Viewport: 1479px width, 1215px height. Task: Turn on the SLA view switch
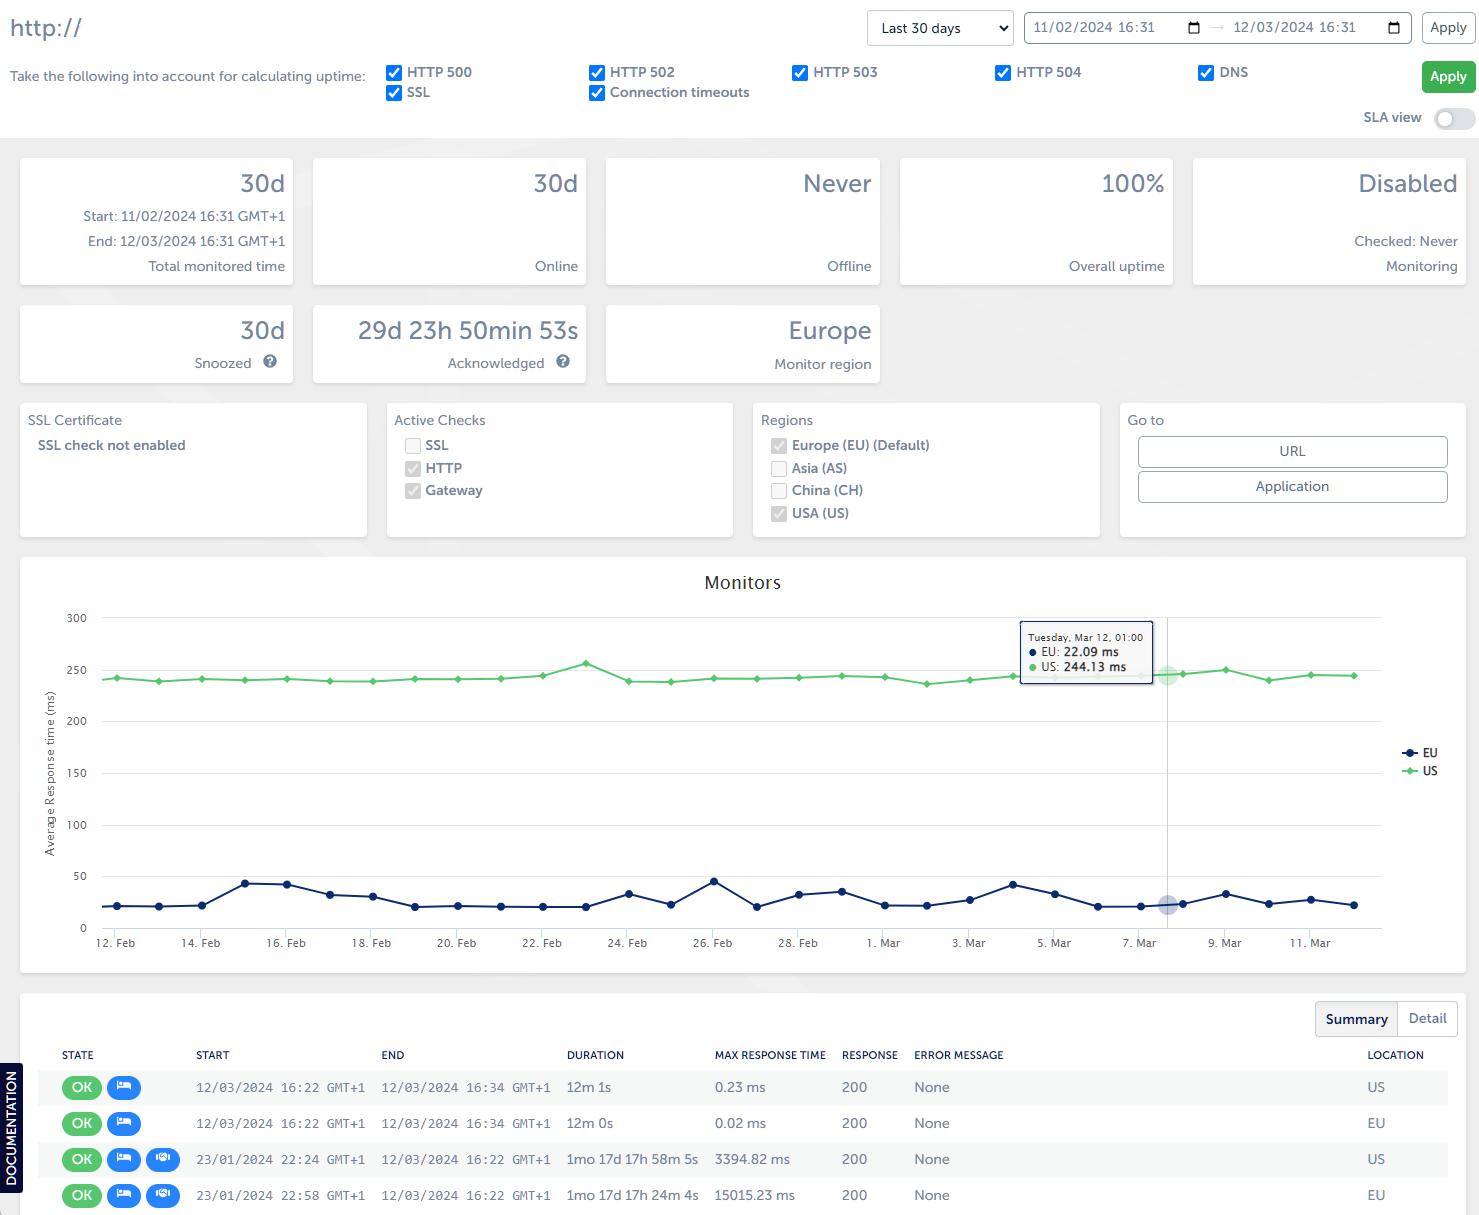tap(1453, 119)
